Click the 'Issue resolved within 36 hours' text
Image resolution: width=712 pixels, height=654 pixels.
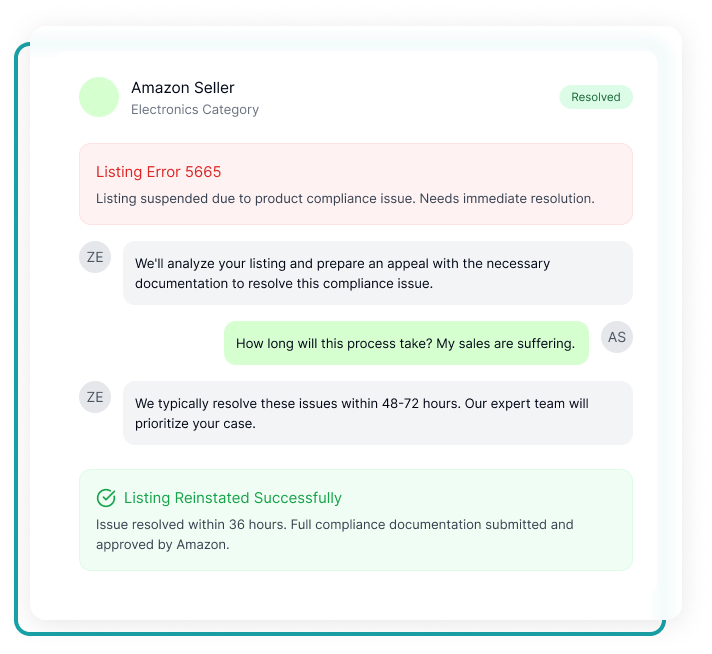pos(335,525)
